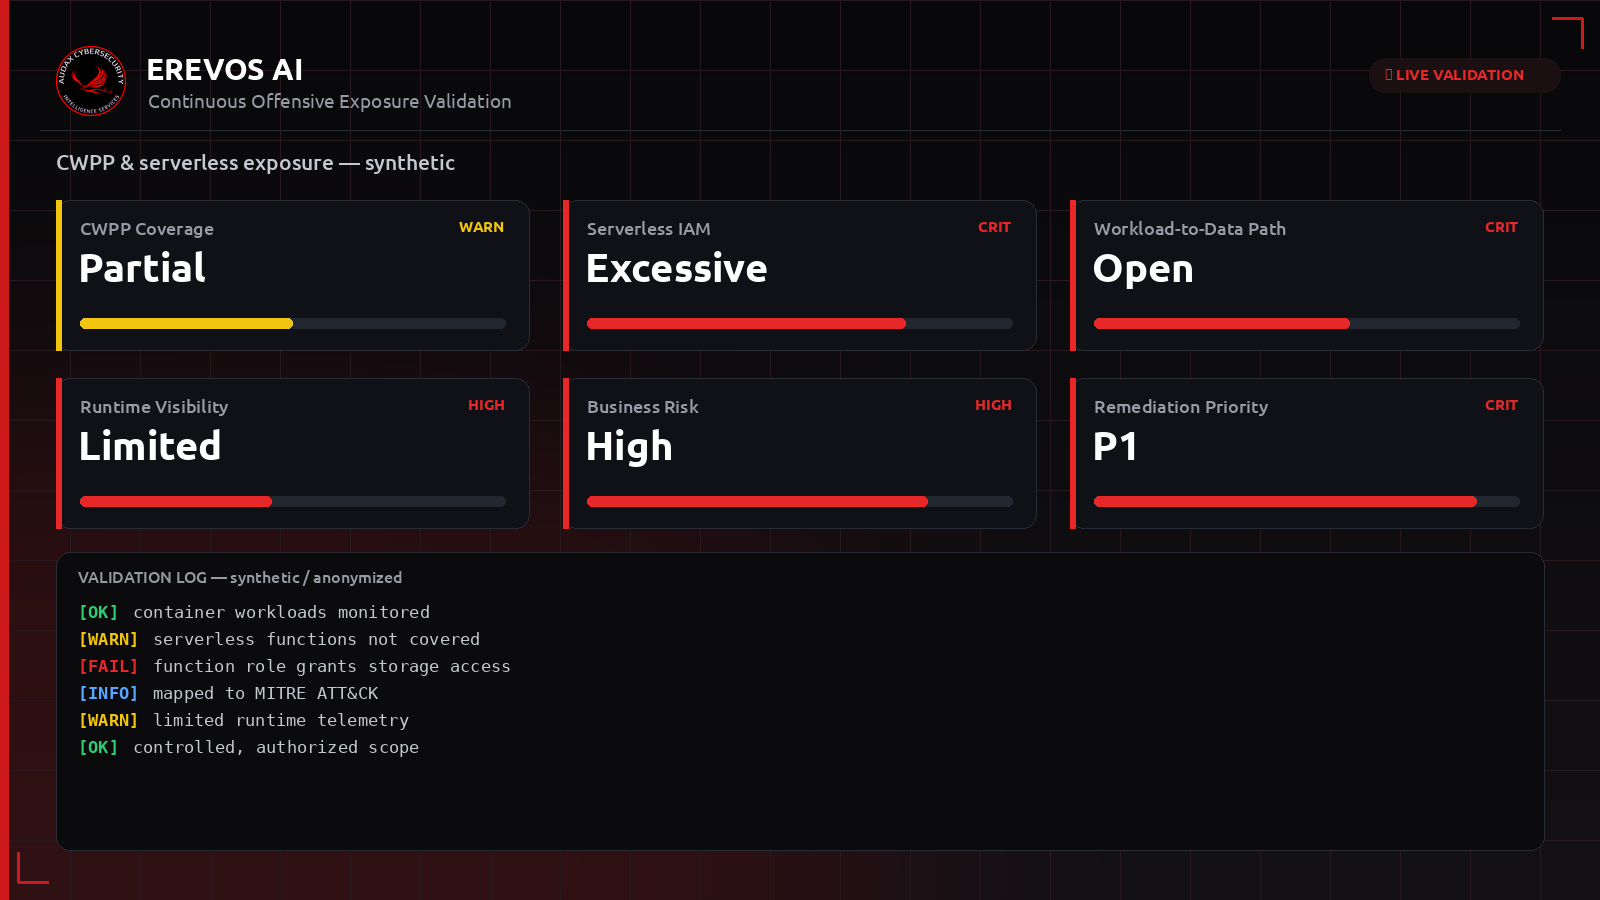The image size is (1600, 900).
Task: Select the High value in Business Risk
Action: pyautogui.click(x=629, y=448)
